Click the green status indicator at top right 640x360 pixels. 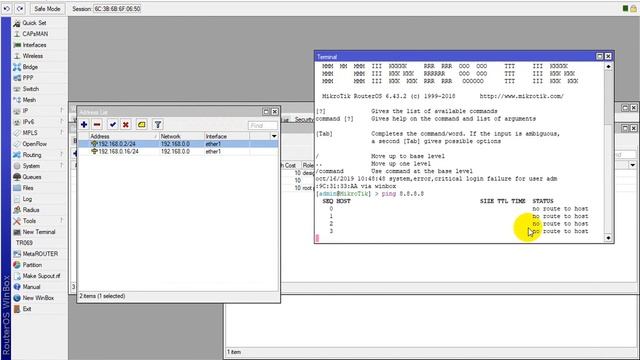click(625, 8)
